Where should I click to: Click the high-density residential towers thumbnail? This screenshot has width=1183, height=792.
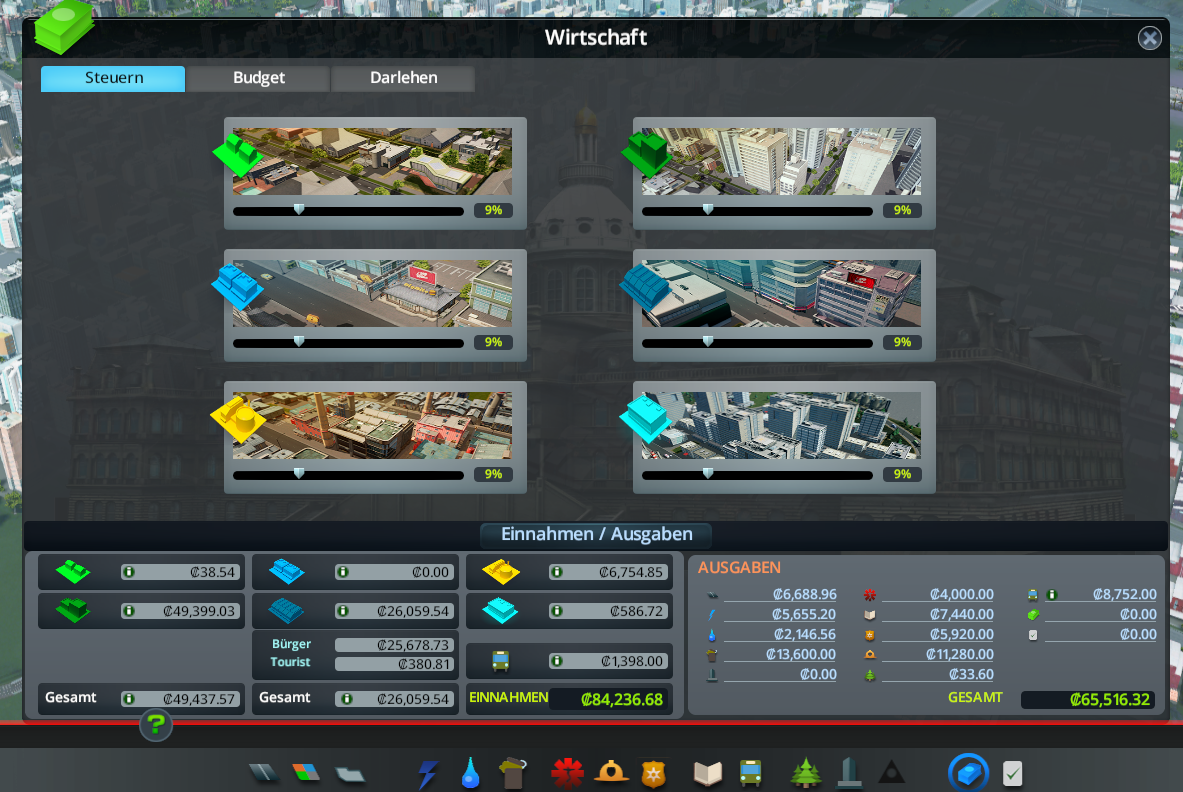pos(781,161)
